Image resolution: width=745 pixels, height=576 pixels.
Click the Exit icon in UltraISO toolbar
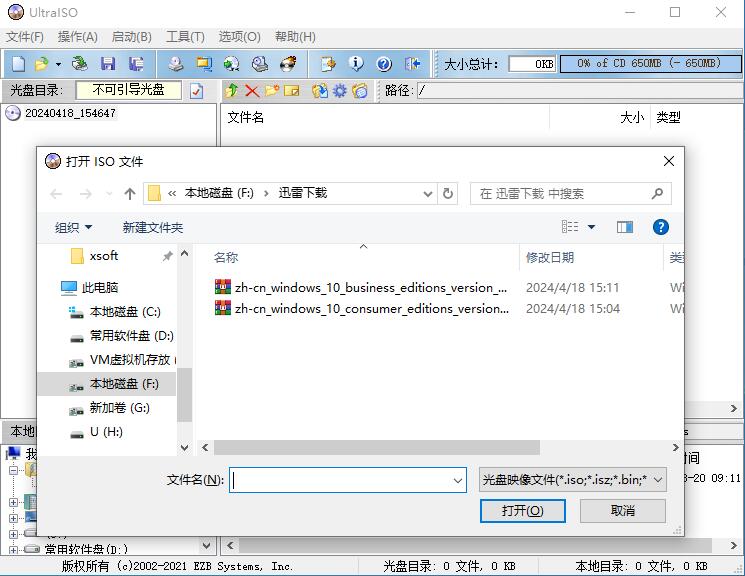412,64
